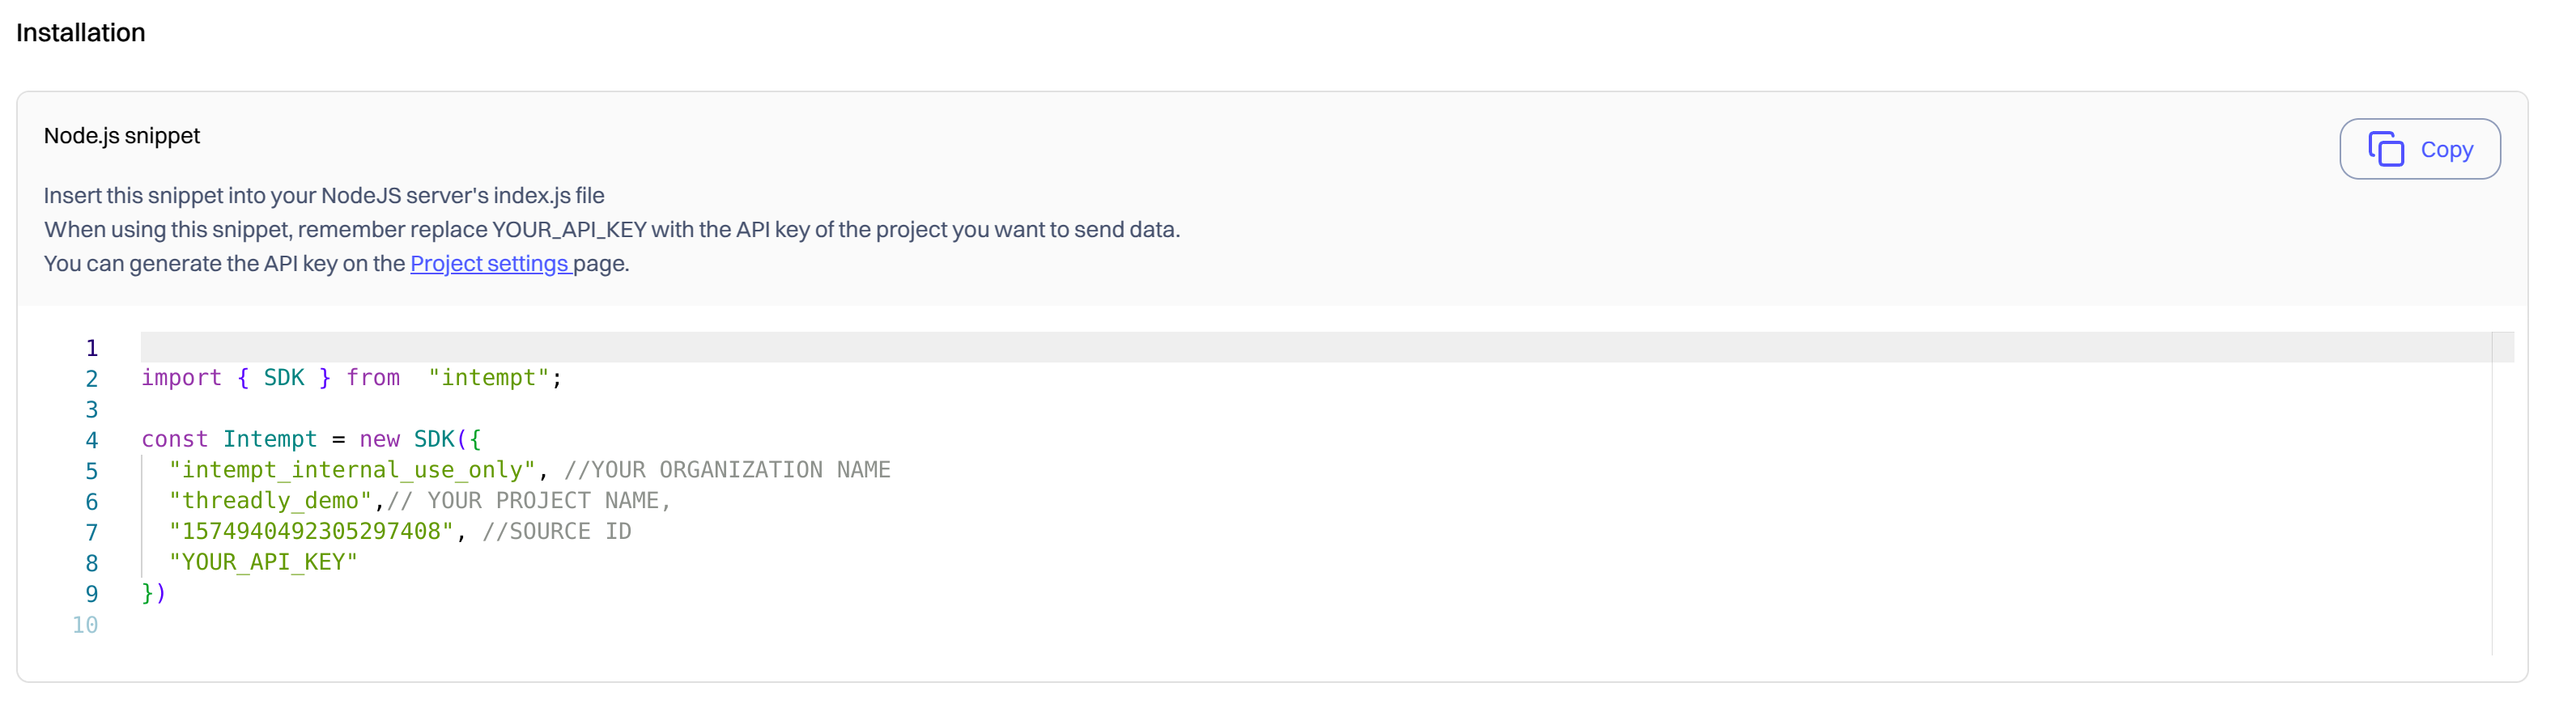Click line number 10 in code gutter
The width and height of the screenshot is (2576, 725).
pyautogui.click(x=85, y=625)
